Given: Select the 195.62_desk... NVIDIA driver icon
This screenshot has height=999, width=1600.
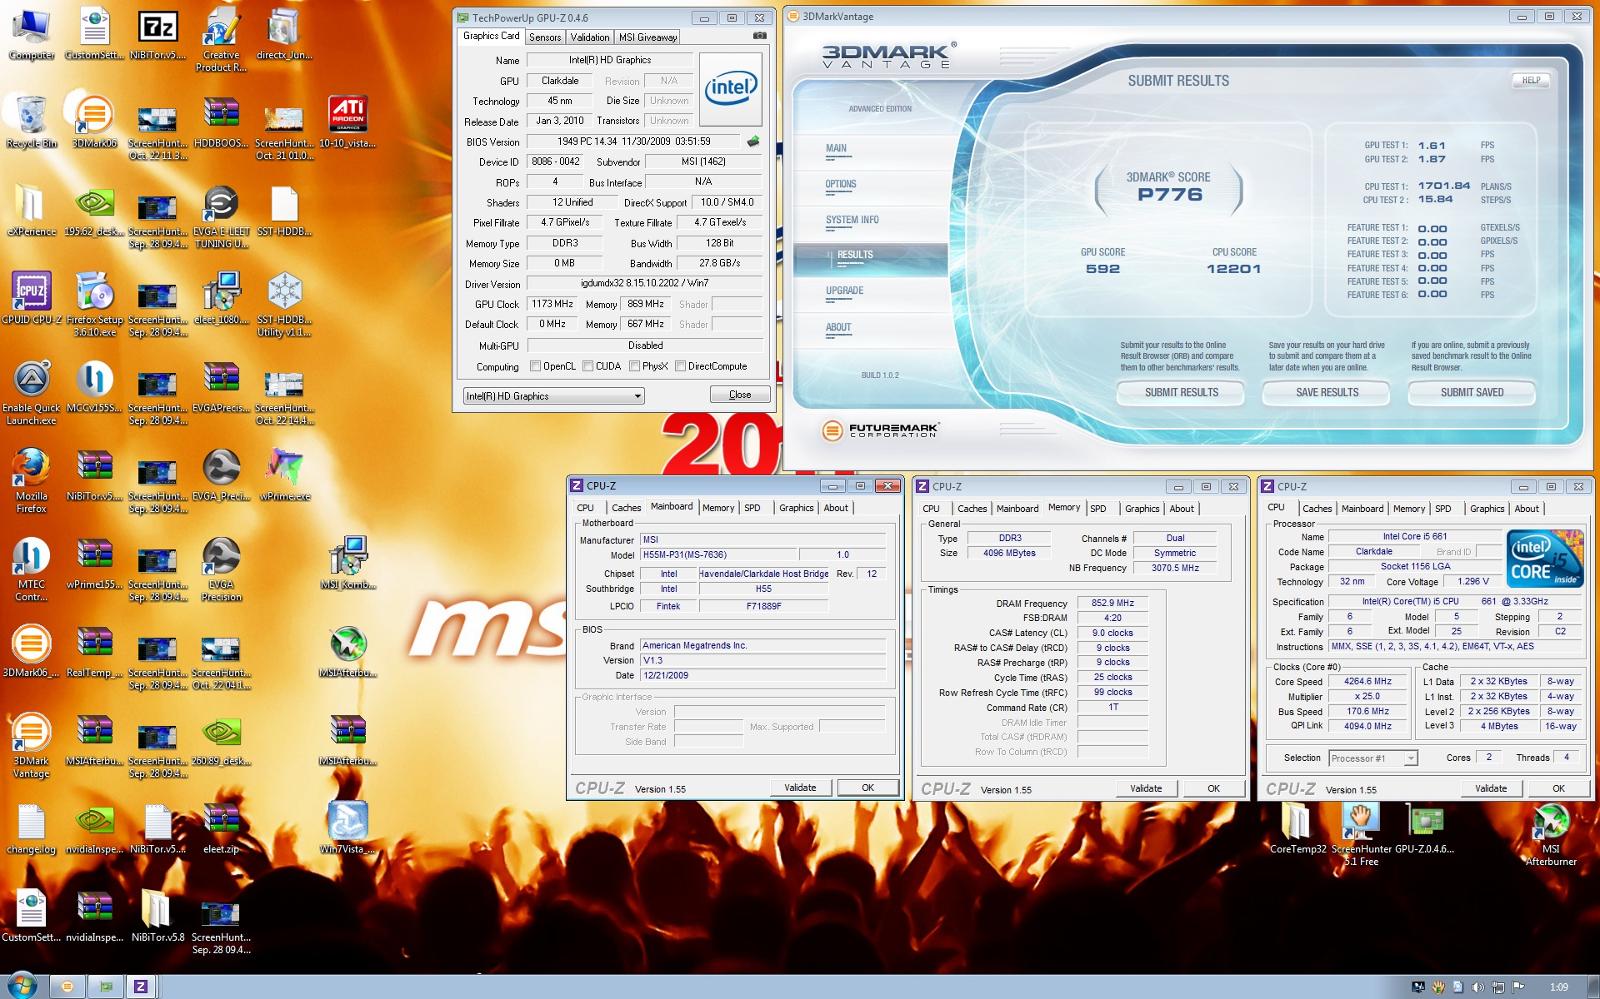Looking at the screenshot, I should 94,209.
